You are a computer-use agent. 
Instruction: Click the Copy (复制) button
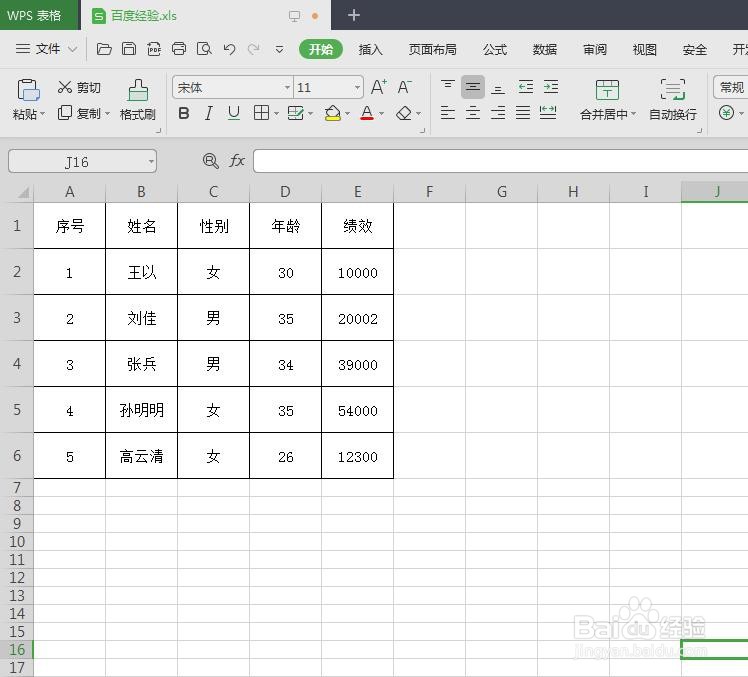(x=79, y=113)
